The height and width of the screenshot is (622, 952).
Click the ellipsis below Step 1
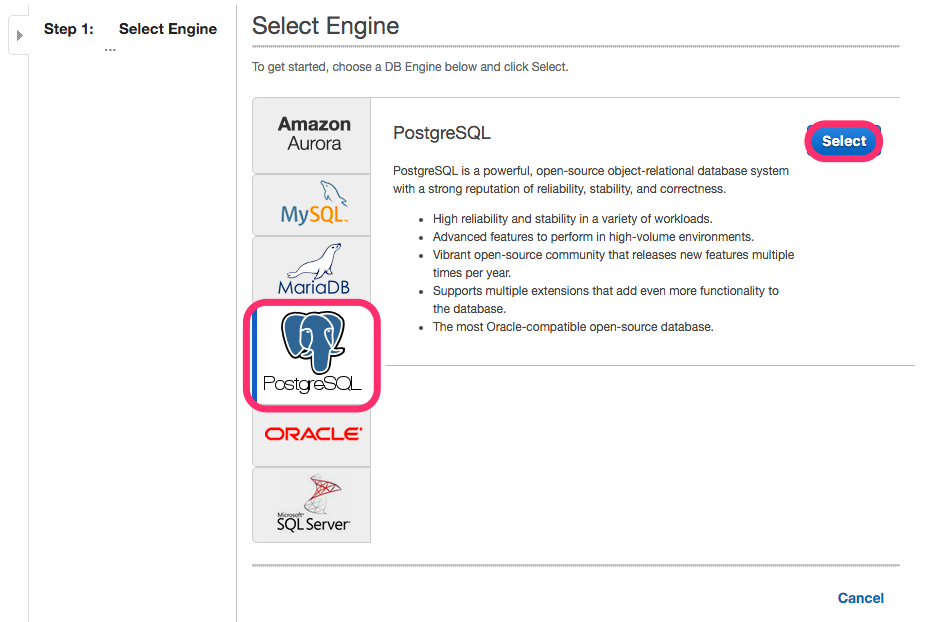[110, 50]
